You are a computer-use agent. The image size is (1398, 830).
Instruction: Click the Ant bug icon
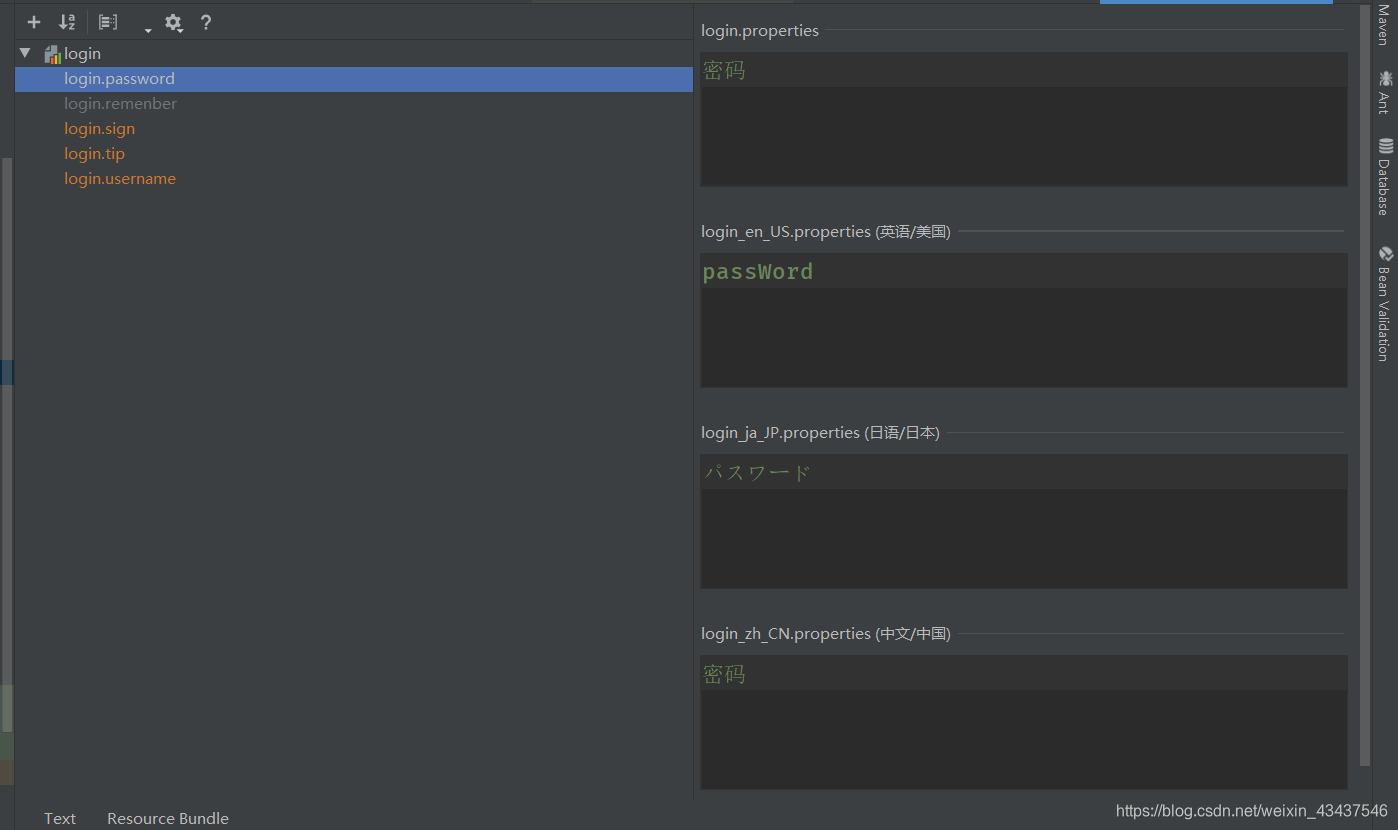coord(1385,78)
